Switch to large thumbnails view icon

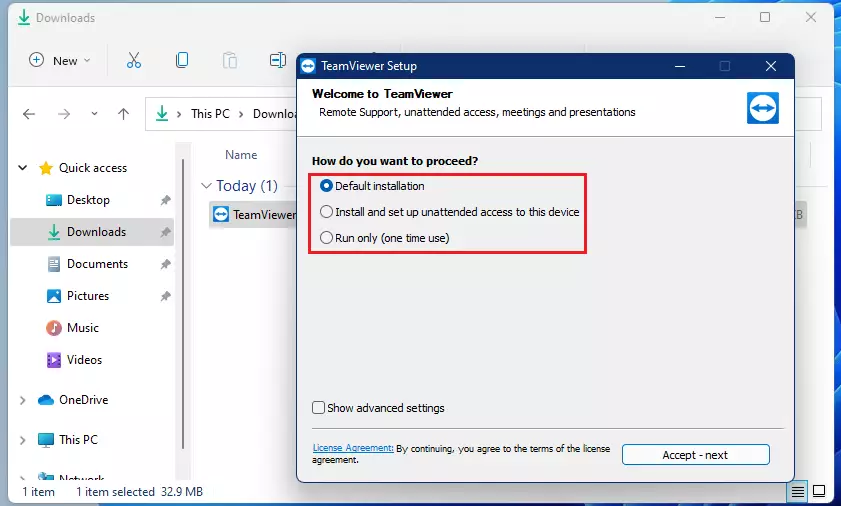coord(819,491)
